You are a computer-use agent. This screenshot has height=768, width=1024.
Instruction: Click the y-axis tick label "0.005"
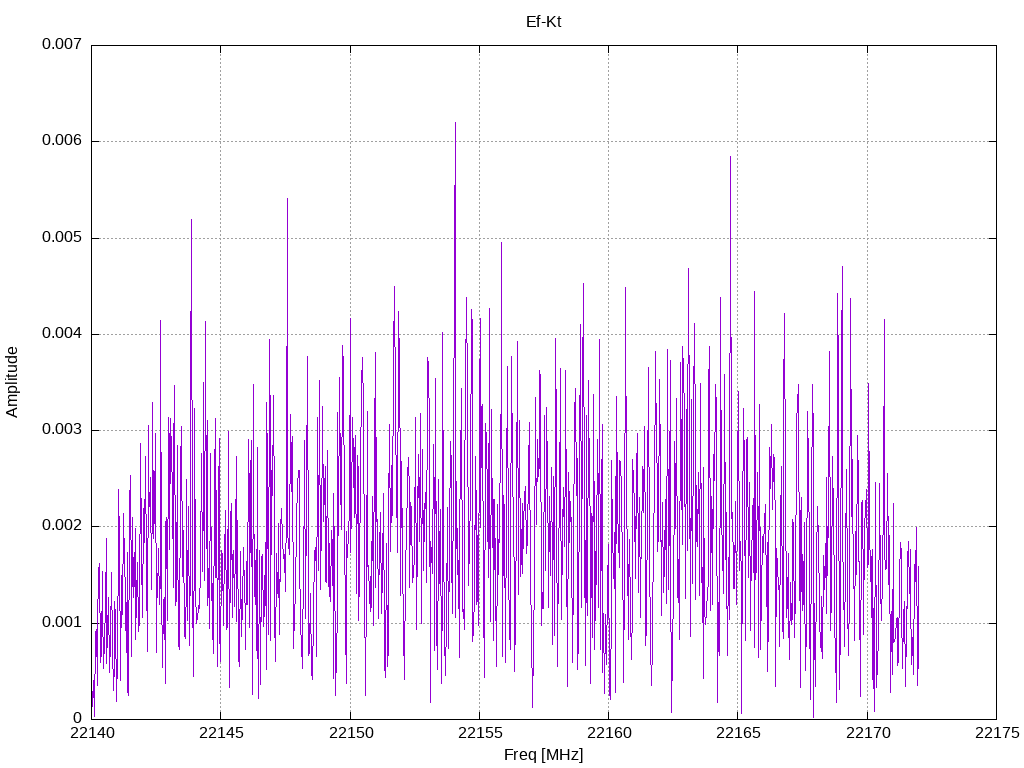(x=62, y=237)
